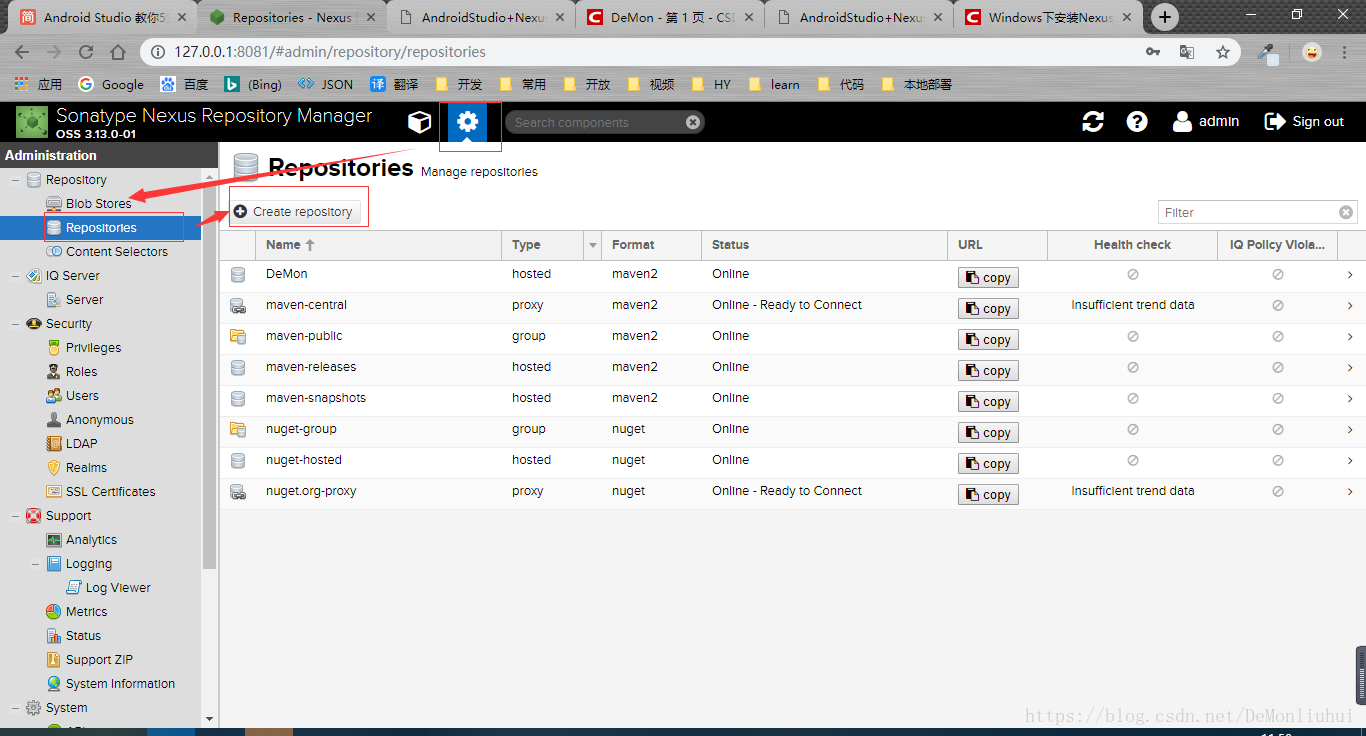Clear the Search components field
1366x736 pixels.
(693, 122)
